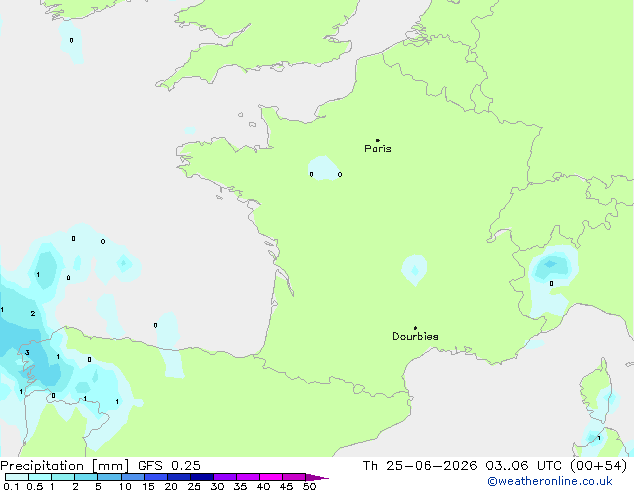
Task: Select the Dourbies location dot marker
Action: tap(415, 328)
